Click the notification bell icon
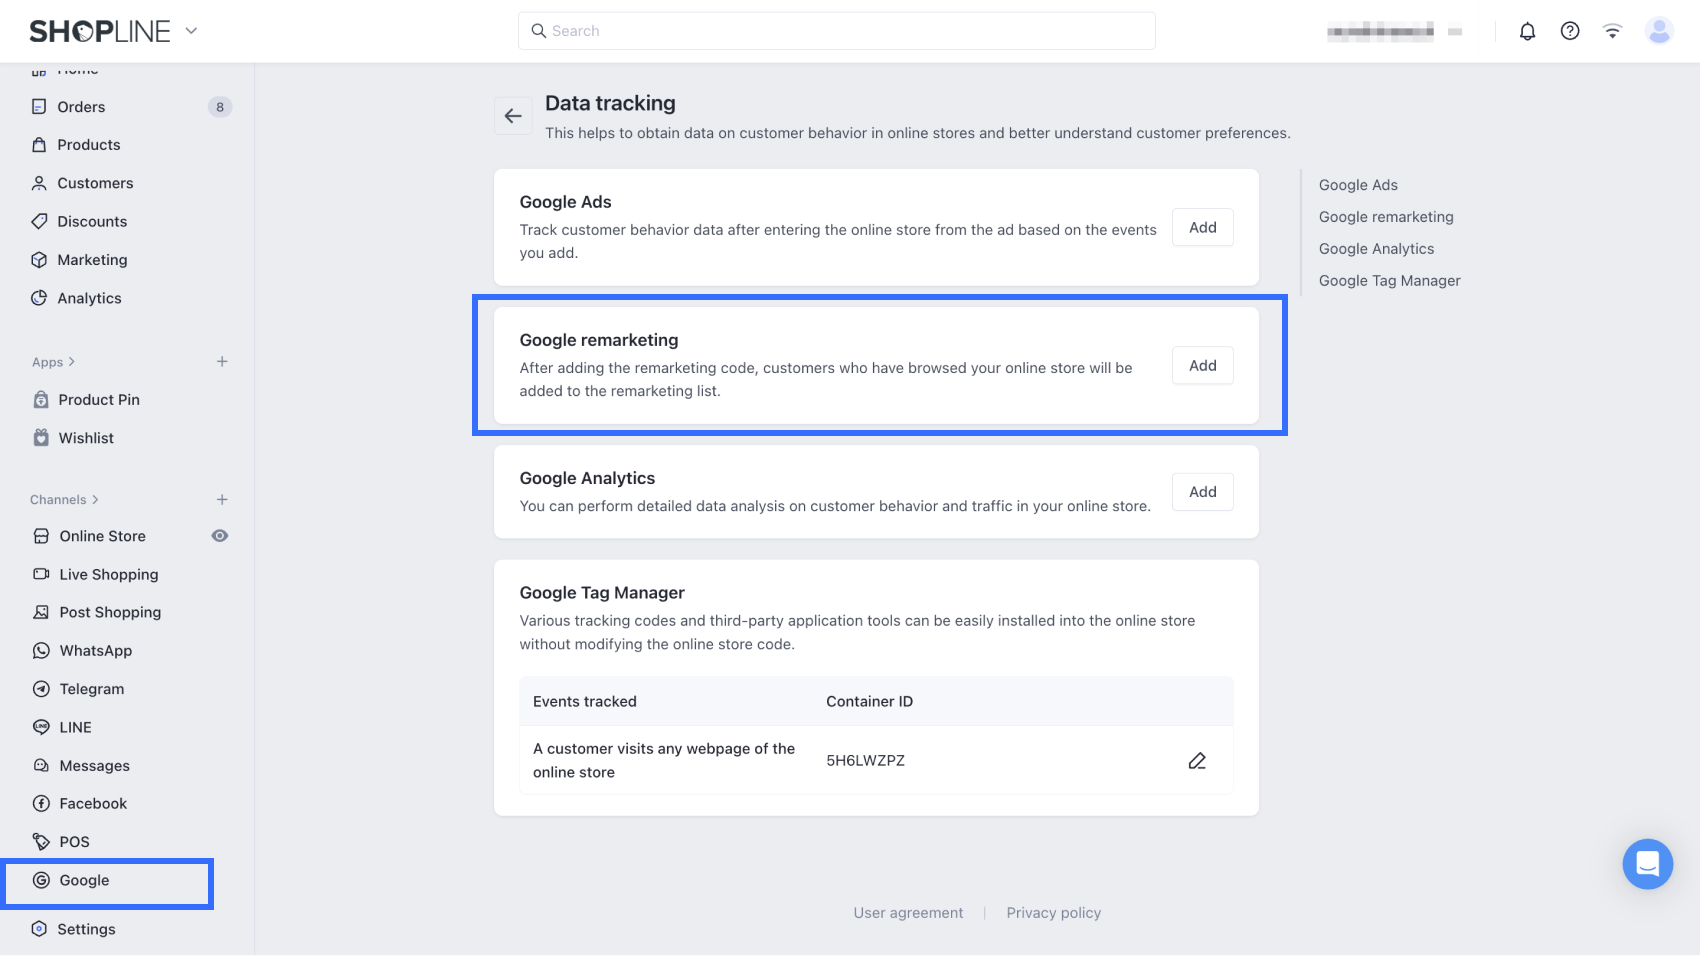 pyautogui.click(x=1527, y=31)
